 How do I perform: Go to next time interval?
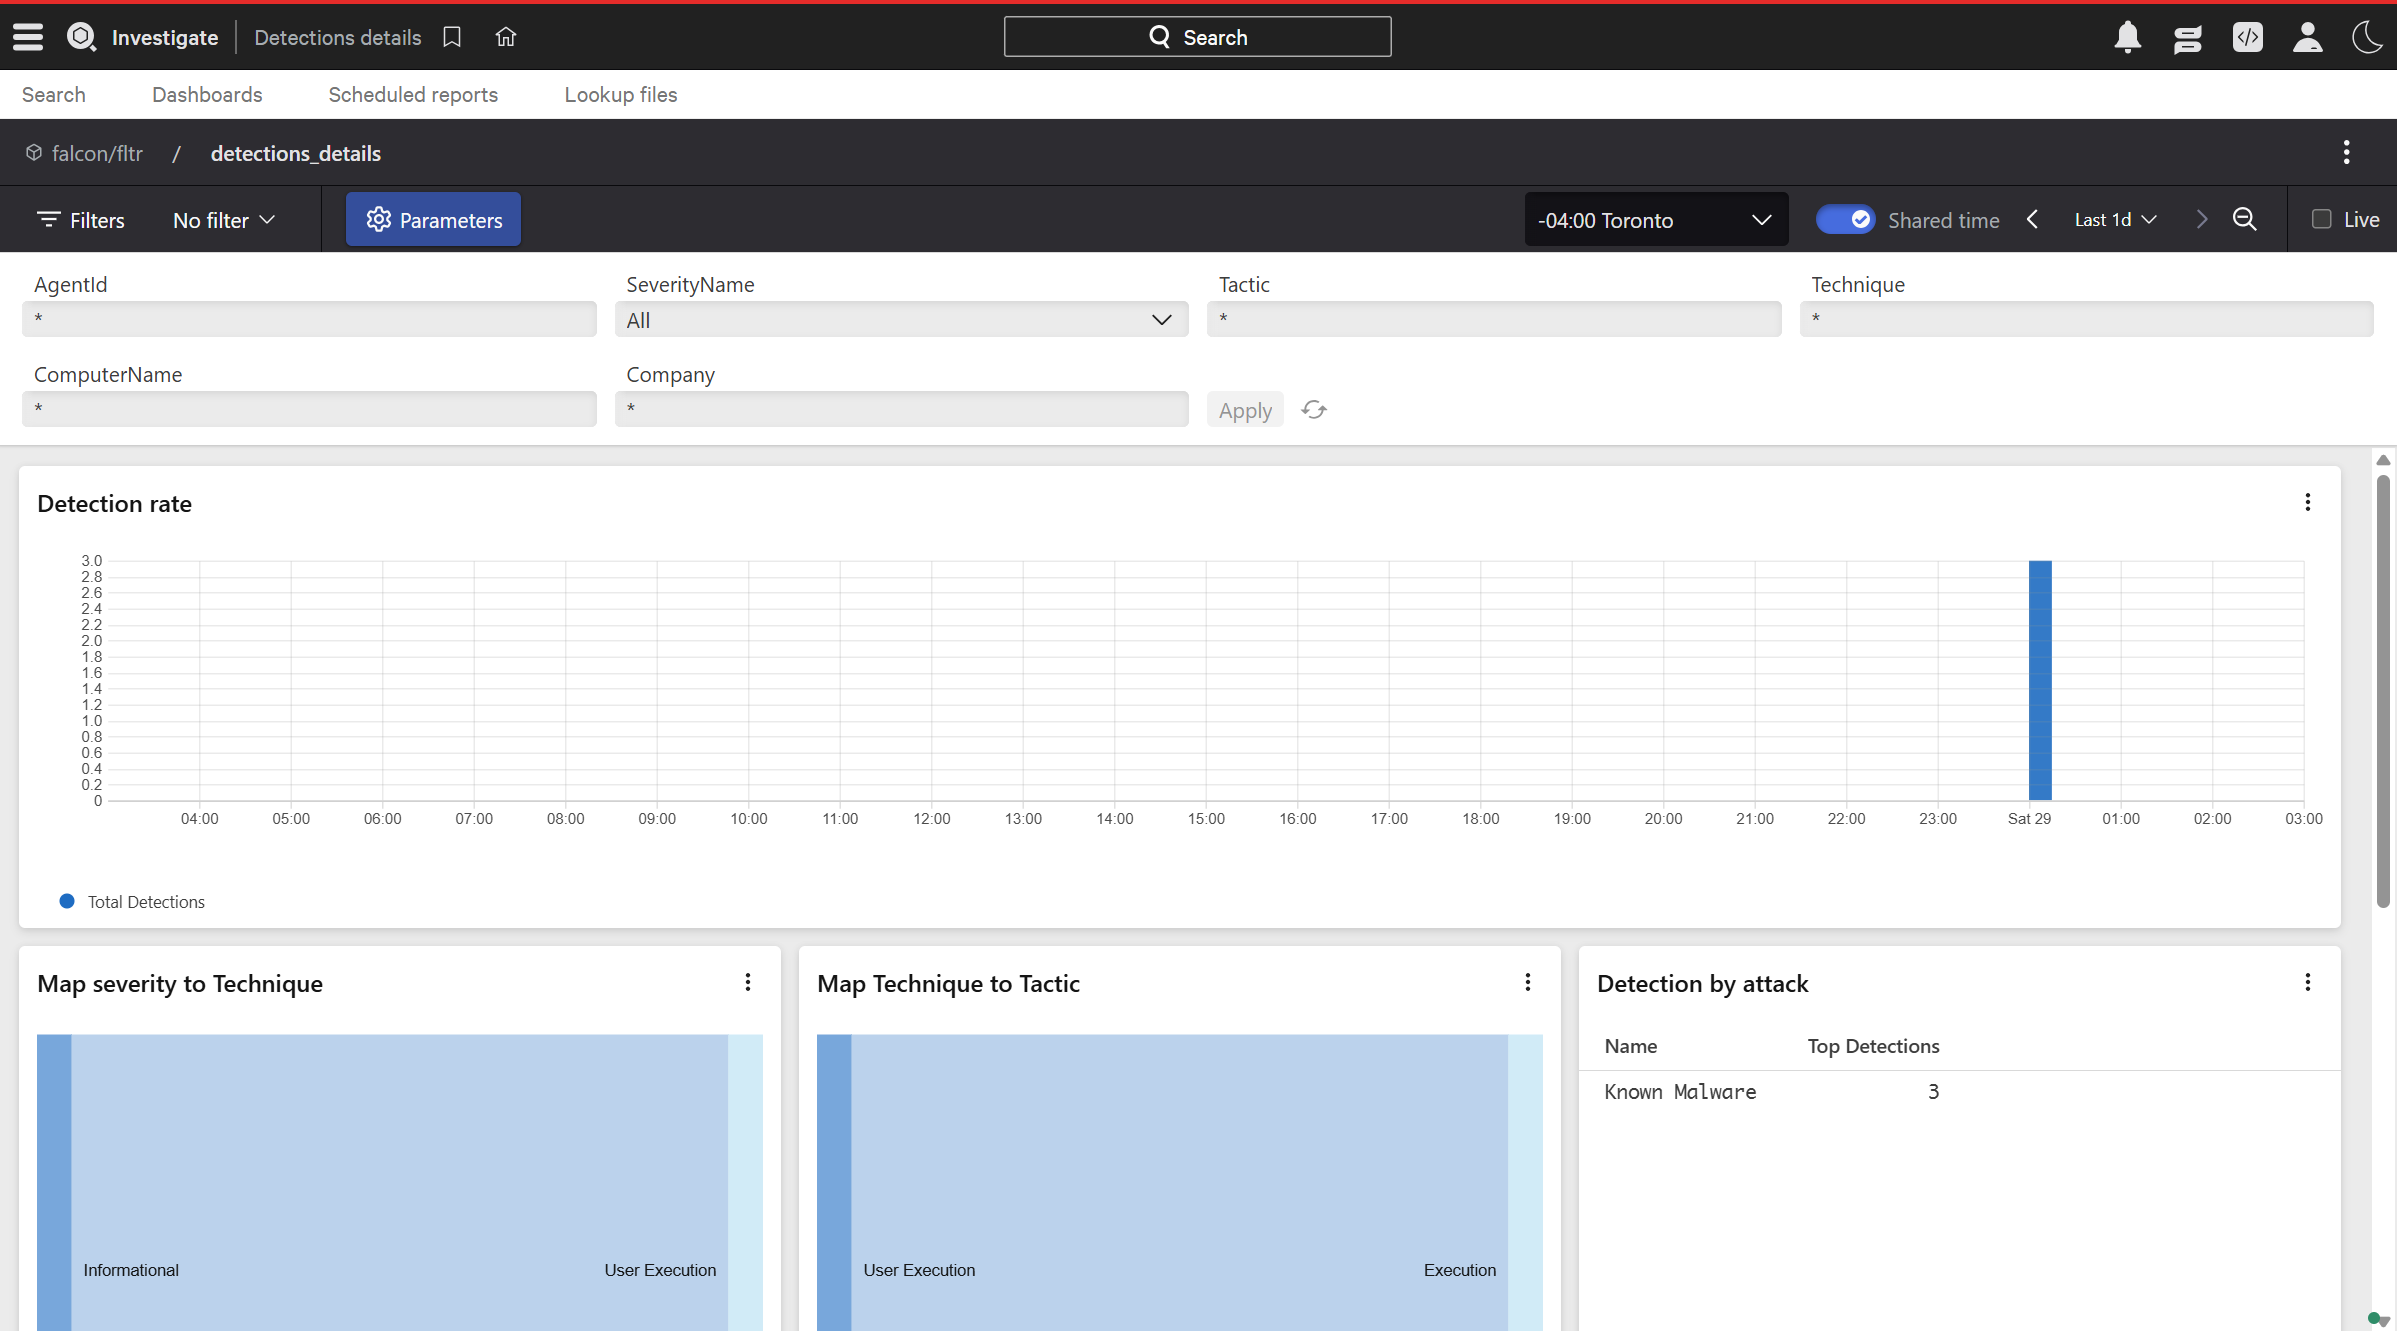coord(2201,219)
